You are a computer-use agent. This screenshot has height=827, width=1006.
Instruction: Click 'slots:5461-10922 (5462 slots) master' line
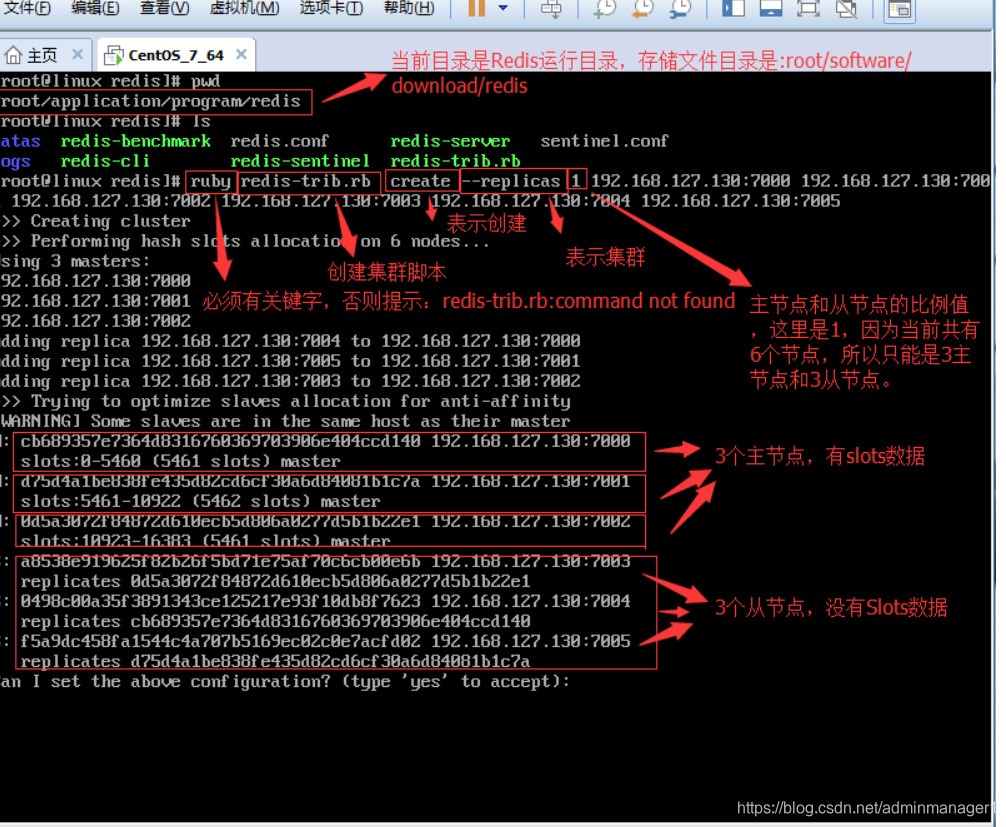tap(200, 501)
